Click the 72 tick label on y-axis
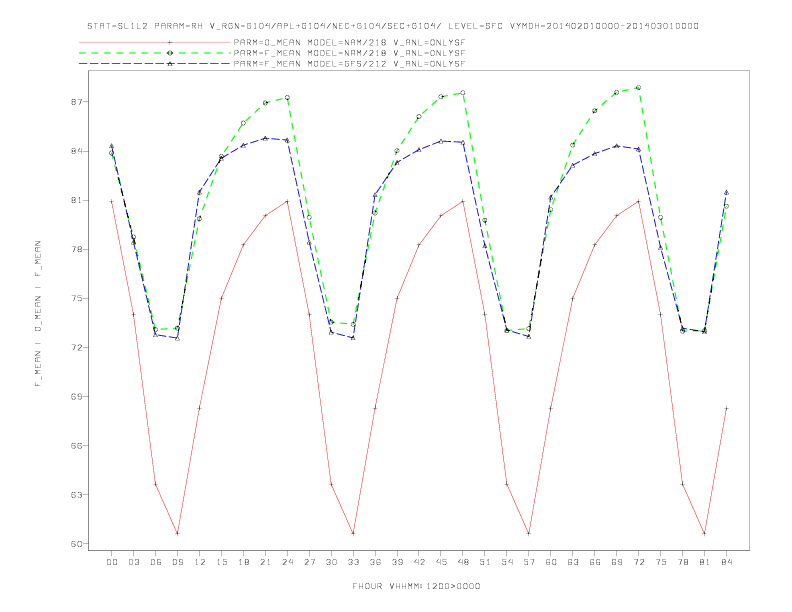Screen dimensions: 792x612 (x=76, y=347)
